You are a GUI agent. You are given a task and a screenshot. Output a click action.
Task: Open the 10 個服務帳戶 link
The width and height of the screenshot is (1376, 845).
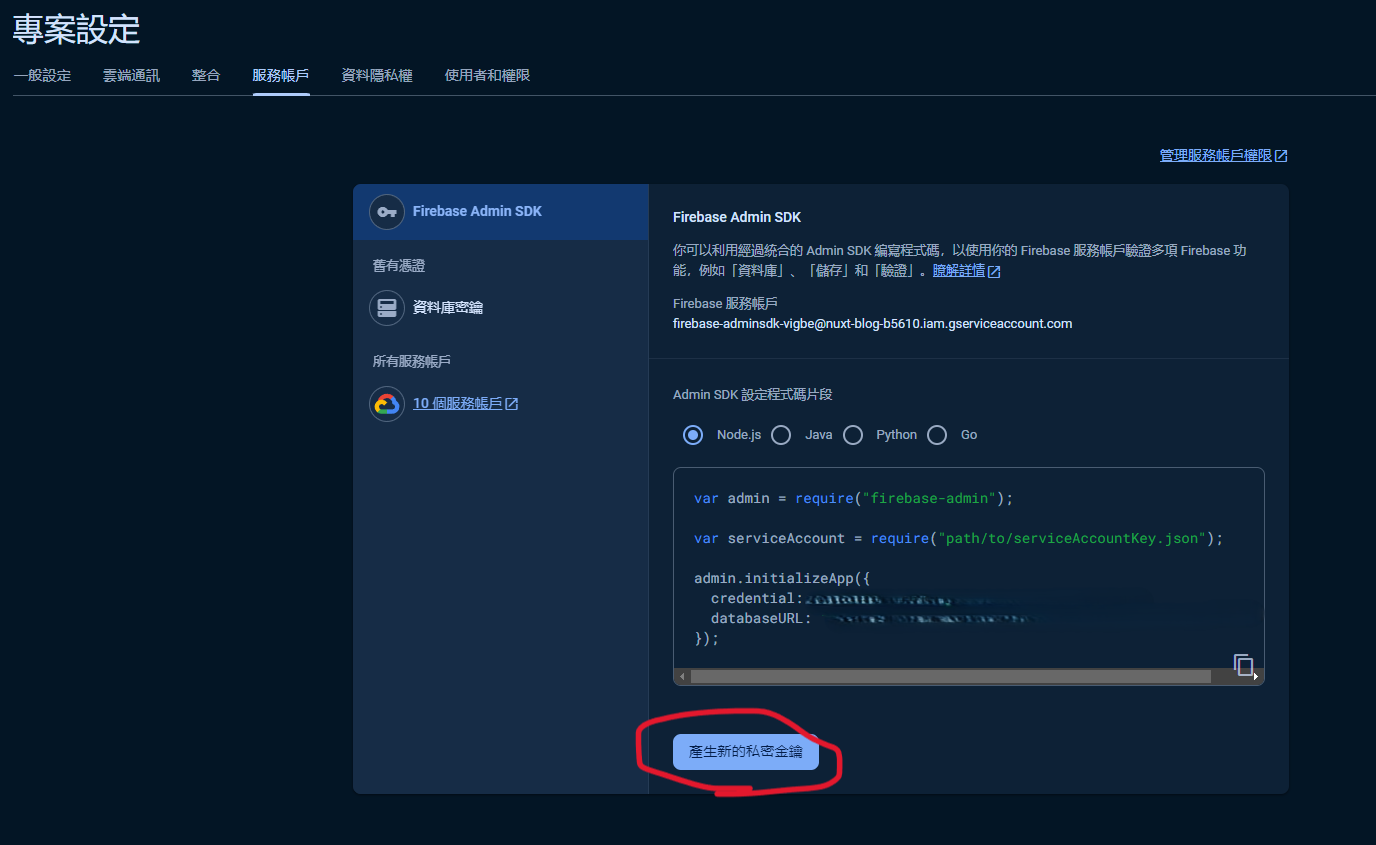458,404
